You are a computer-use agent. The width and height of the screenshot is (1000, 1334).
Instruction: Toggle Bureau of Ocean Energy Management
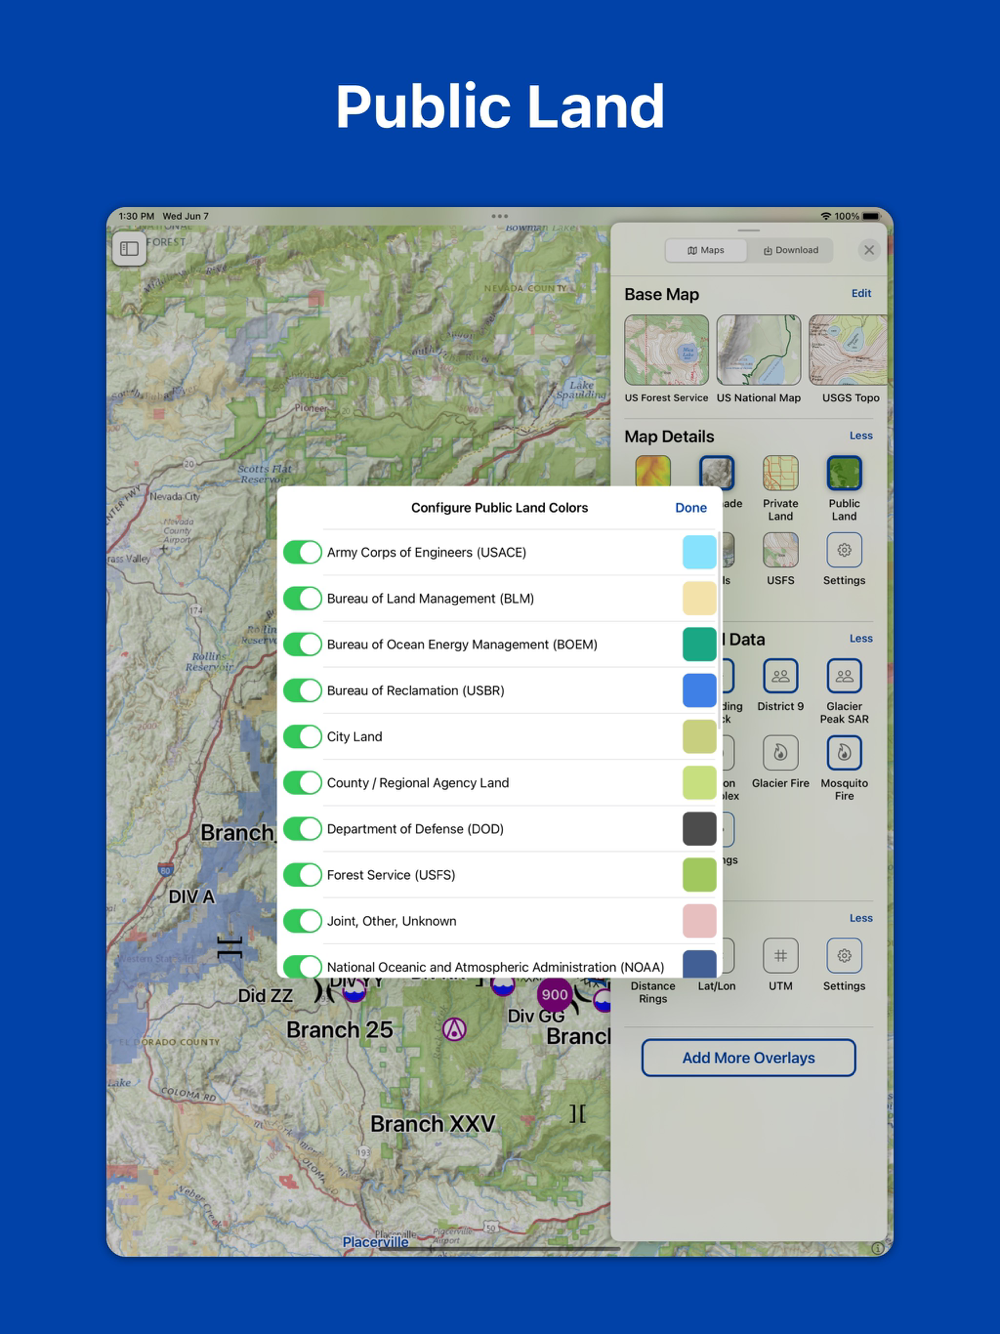[x=302, y=644]
